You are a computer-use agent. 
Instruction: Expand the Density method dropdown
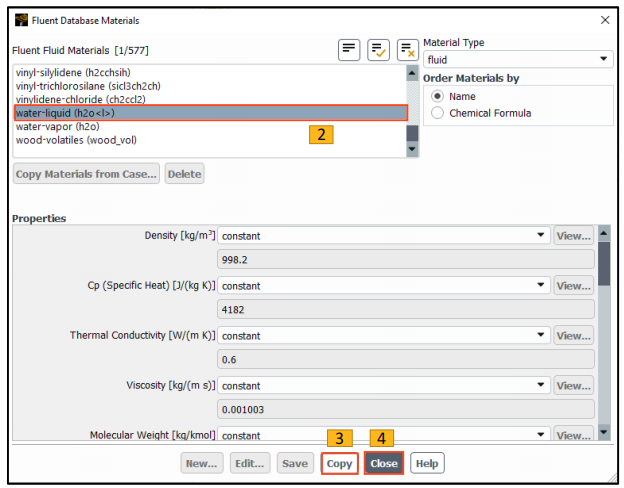[383, 236]
